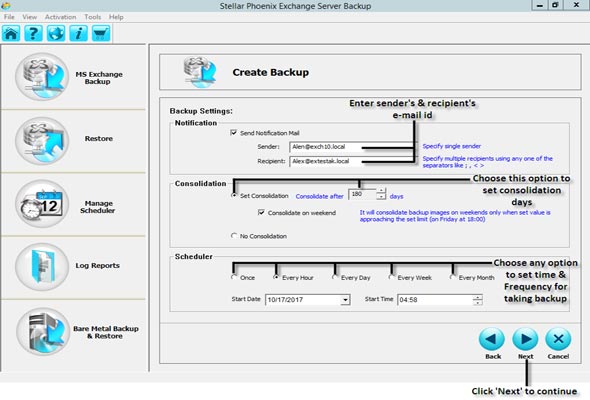Click 'Specify single sender' hint text
This screenshot has width=590, height=400.
click(452, 146)
